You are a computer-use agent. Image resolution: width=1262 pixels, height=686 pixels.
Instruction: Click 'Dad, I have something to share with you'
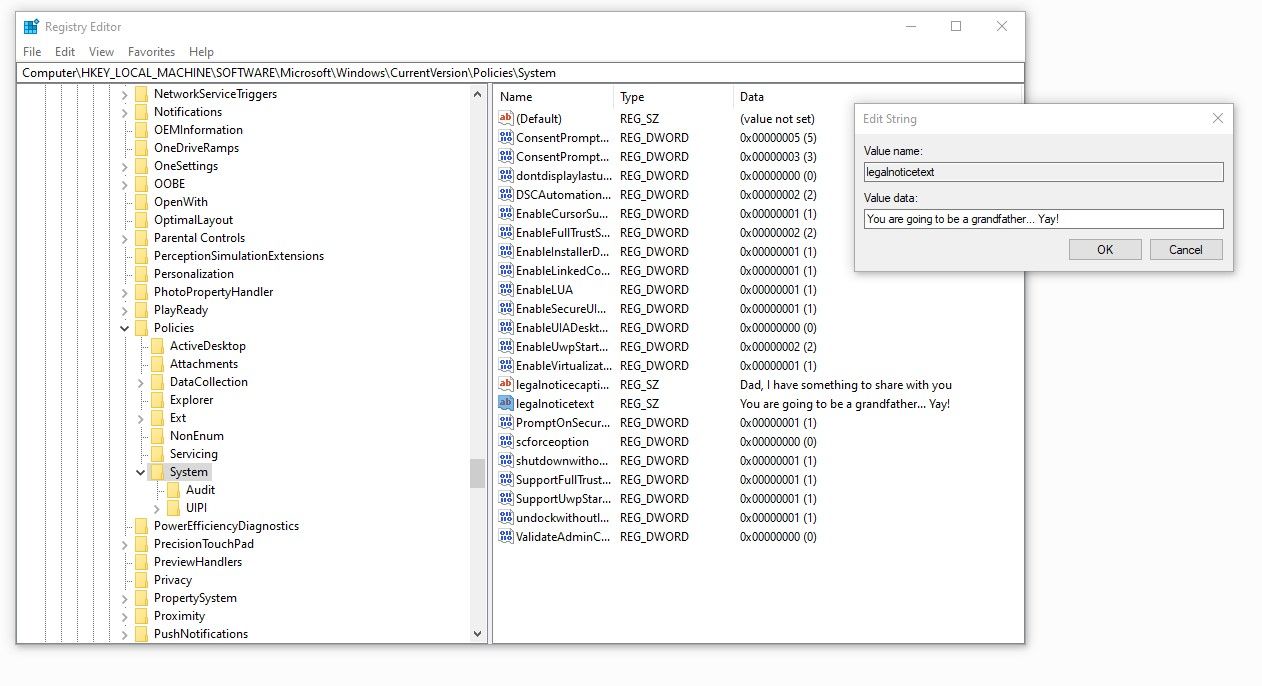[x=846, y=385]
